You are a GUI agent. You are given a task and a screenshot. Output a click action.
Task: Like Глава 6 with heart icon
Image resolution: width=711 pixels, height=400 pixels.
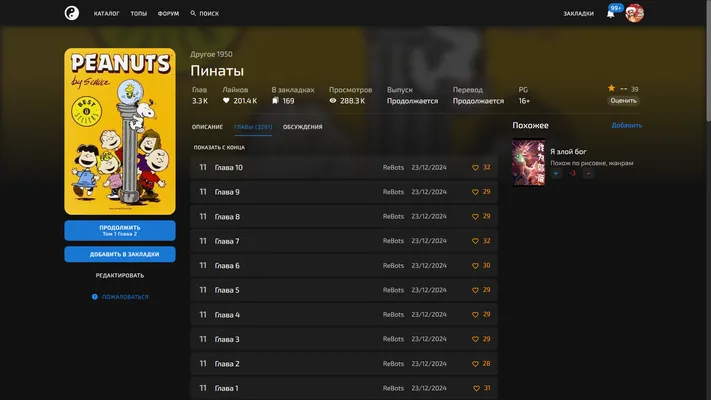[475, 265]
